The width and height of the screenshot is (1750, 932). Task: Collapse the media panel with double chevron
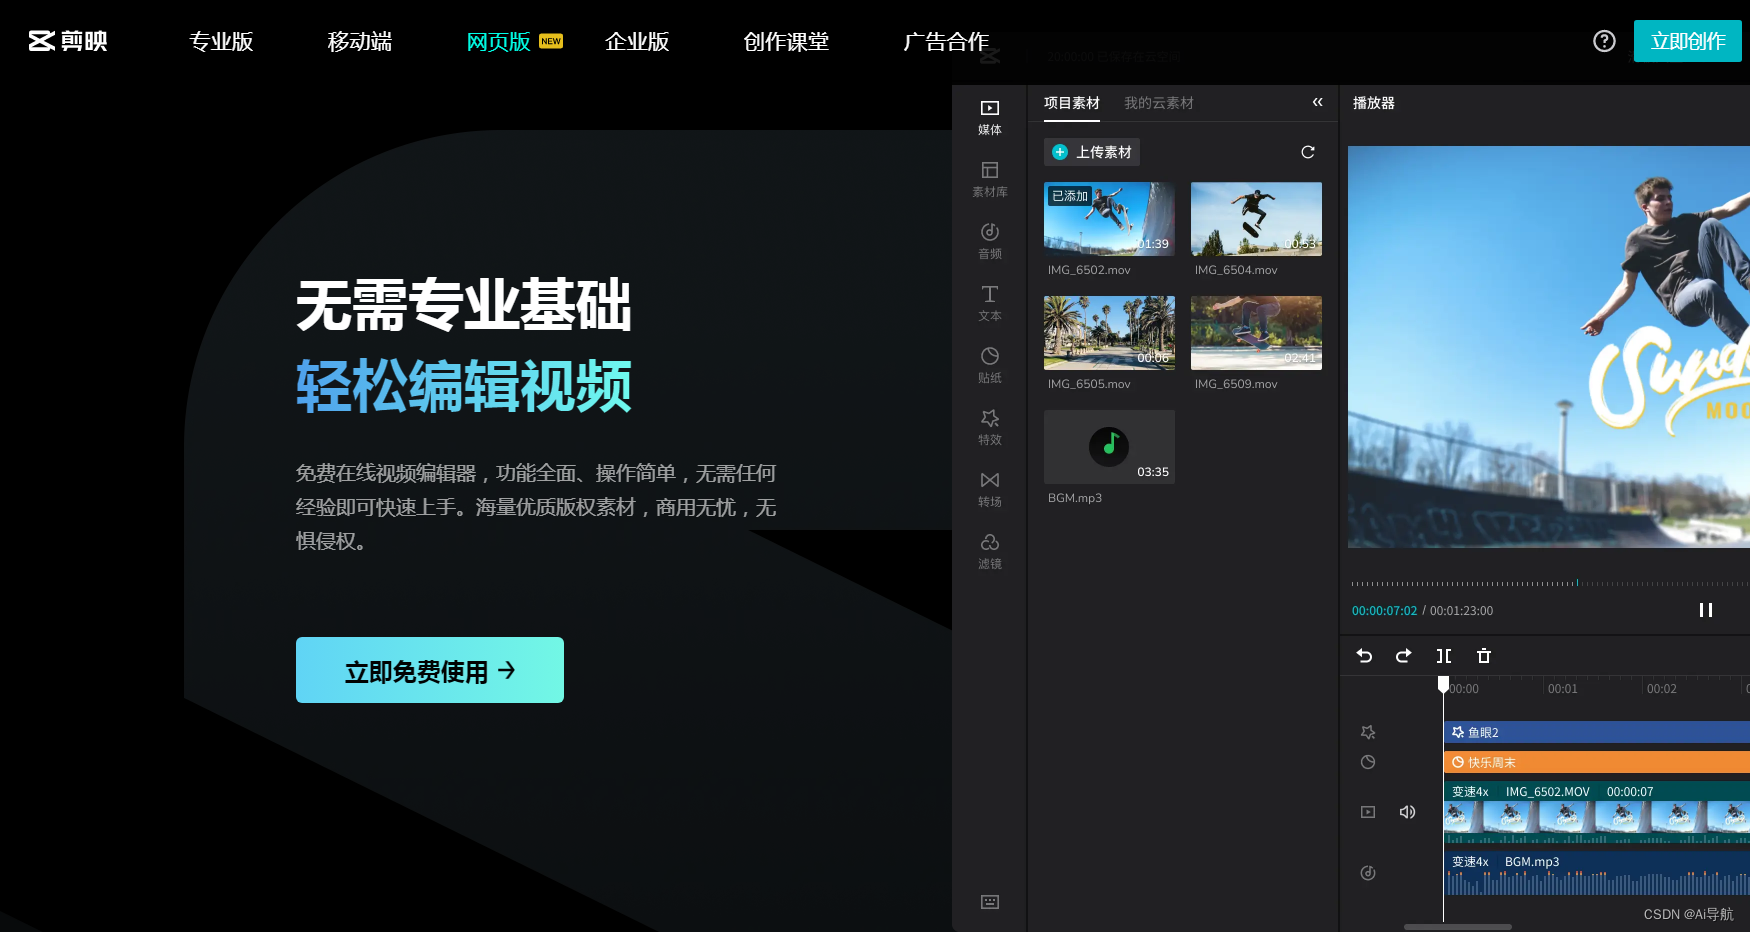click(x=1318, y=102)
